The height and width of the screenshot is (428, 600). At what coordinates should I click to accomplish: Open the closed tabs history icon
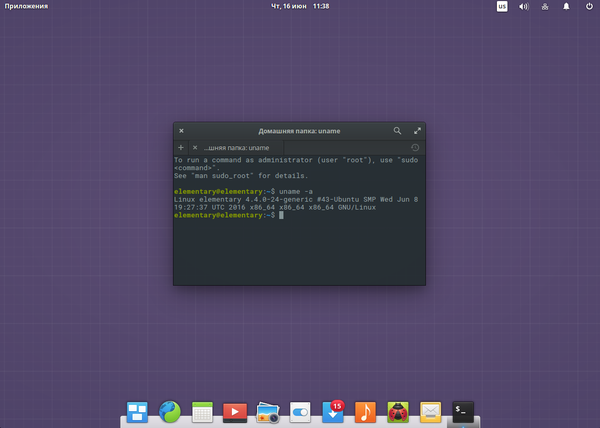[415, 147]
